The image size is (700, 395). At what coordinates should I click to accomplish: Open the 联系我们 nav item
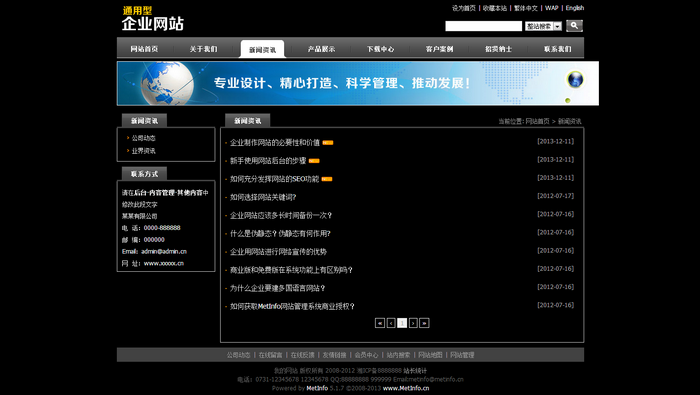(558, 49)
